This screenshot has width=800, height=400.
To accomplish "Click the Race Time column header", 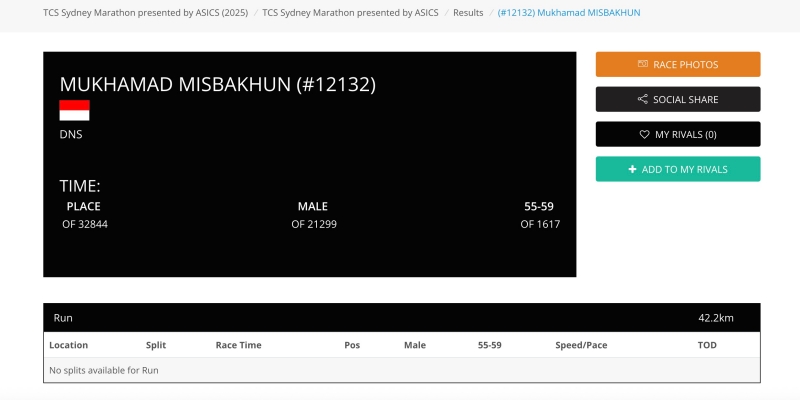I will pos(238,345).
